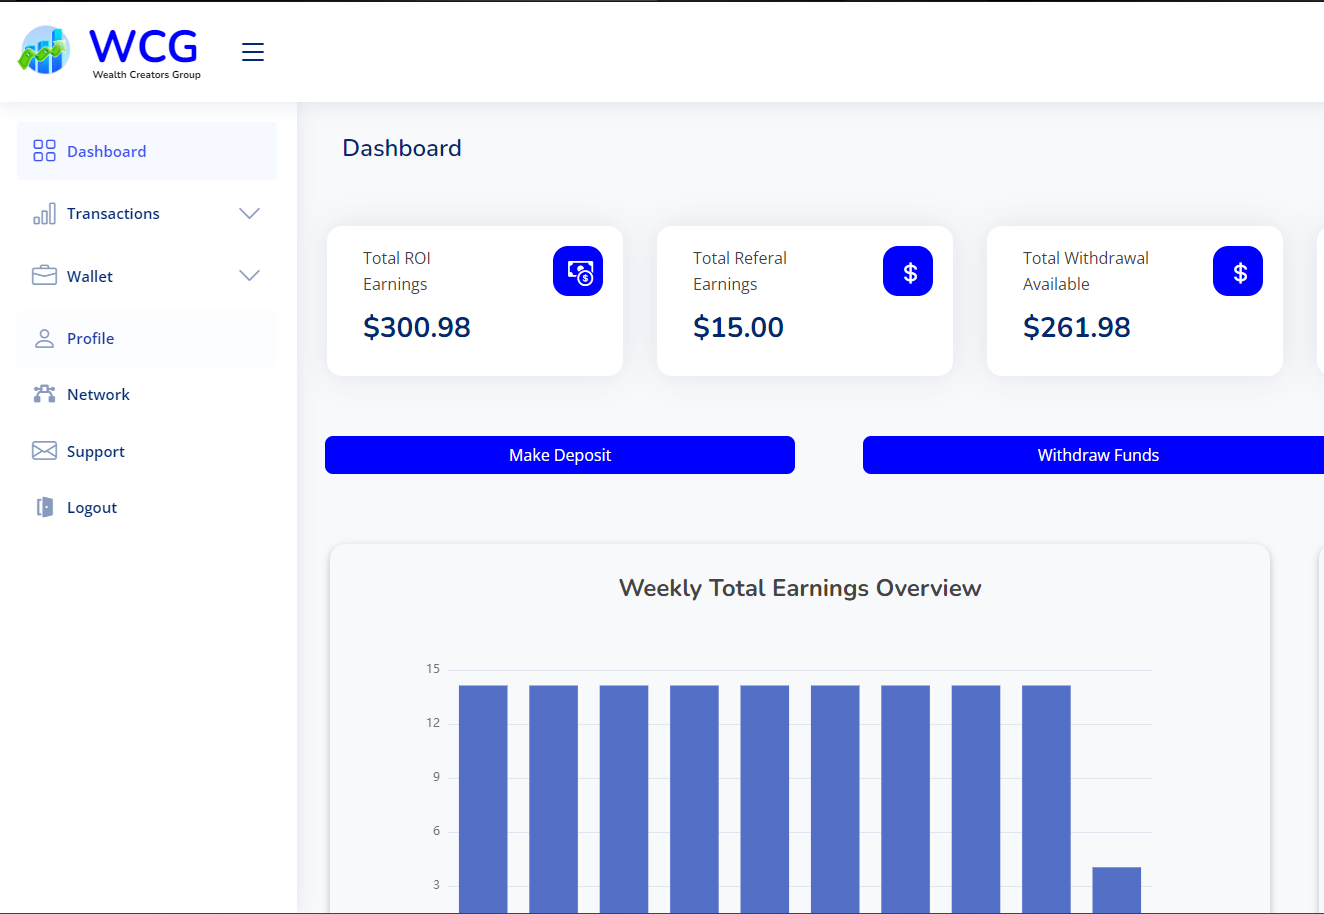The image size is (1324, 914).
Task: Click the WCG chart logo icon
Action: coord(44,50)
